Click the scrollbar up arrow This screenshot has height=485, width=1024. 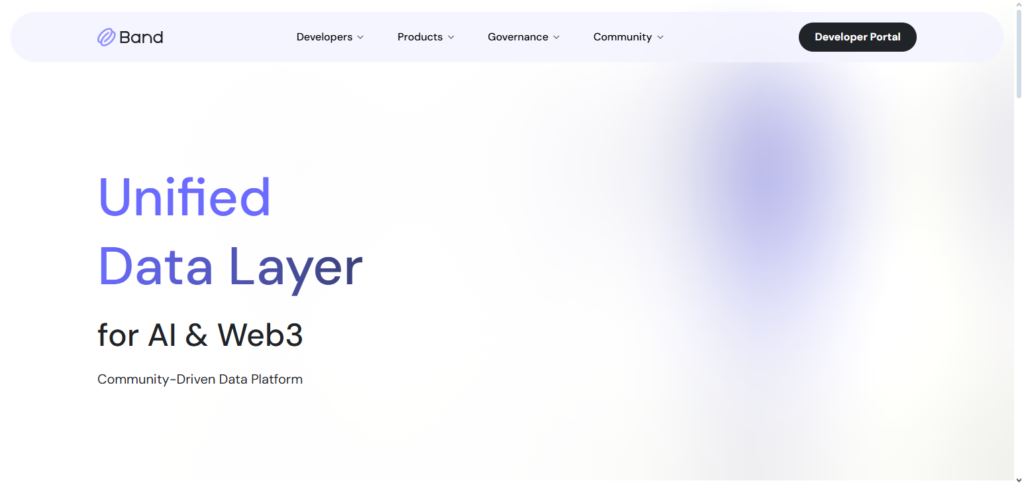[1018, 5]
